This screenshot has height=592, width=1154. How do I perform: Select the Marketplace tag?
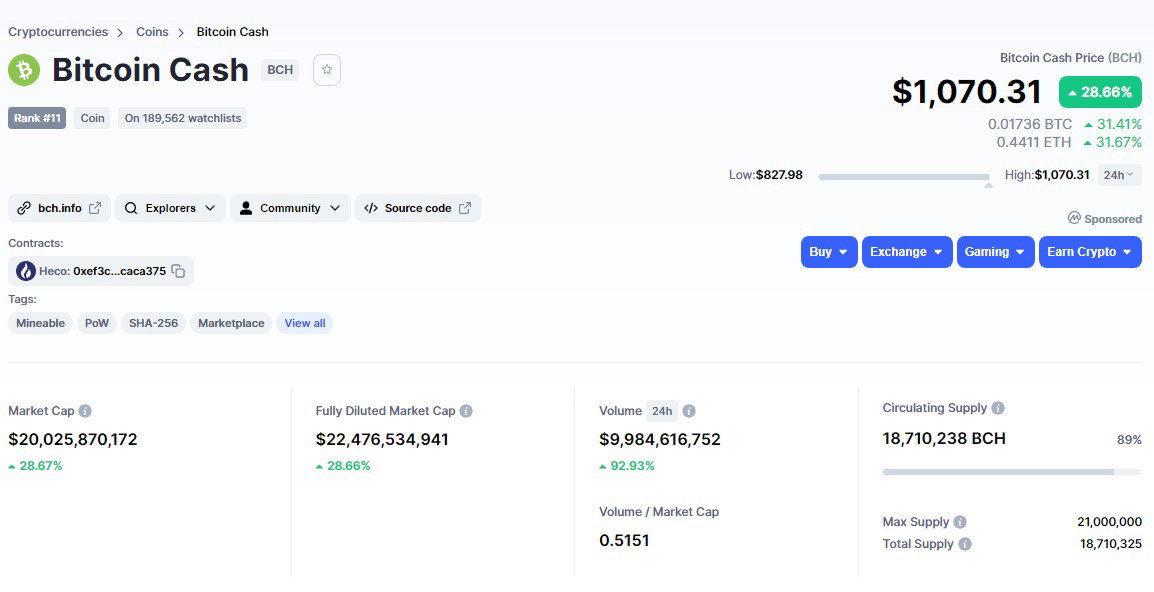[x=231, y=323]
